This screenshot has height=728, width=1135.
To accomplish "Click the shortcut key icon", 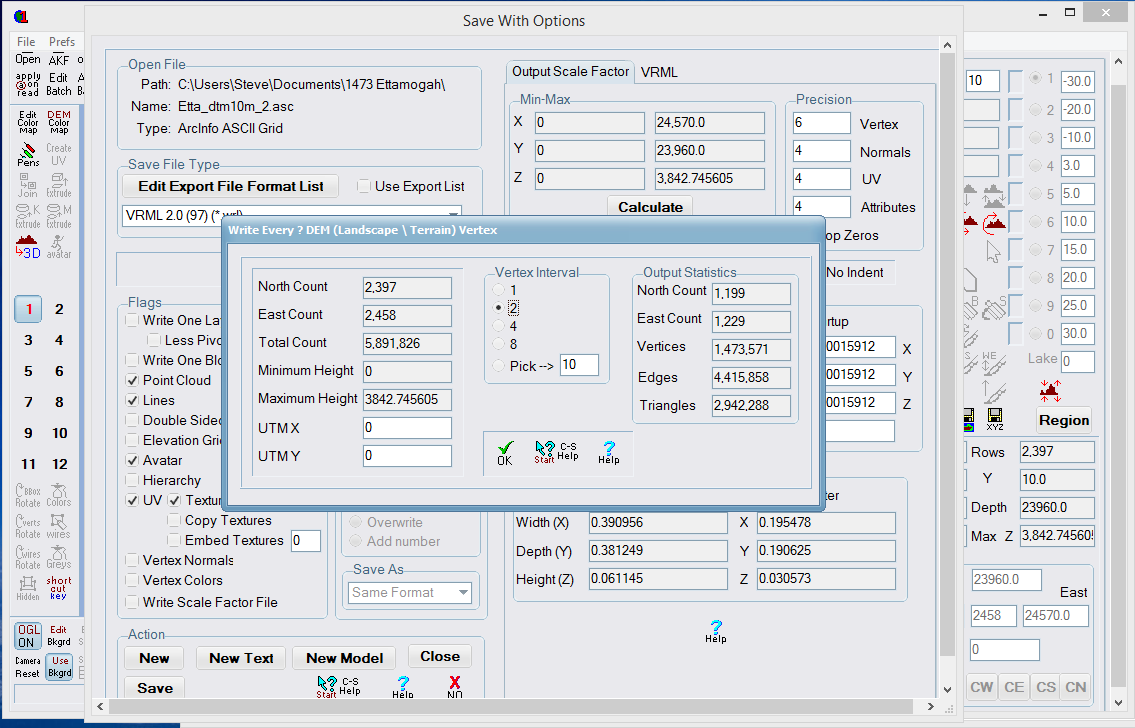I will (59, 586).
